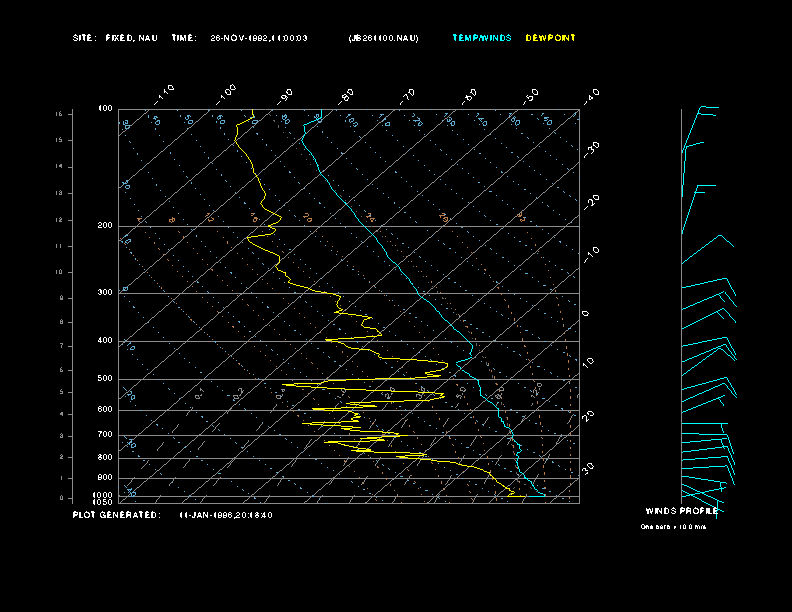Click the 'TIME:' header label
792x612 pixels.
pos(184,38)
